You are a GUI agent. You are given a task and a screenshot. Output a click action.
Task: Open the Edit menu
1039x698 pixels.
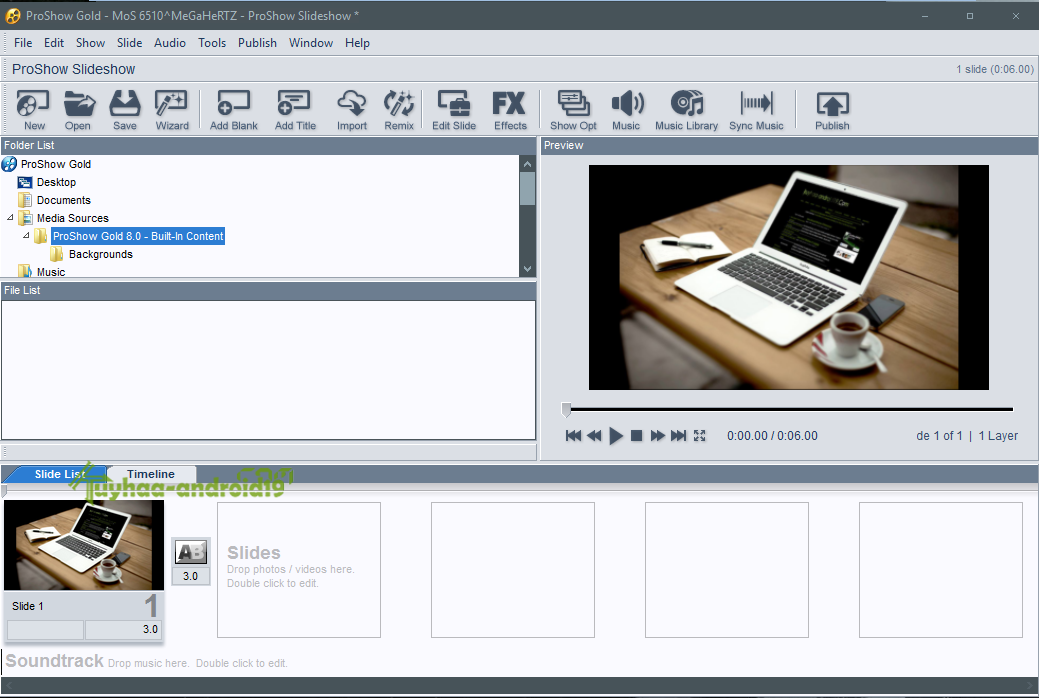54,42
